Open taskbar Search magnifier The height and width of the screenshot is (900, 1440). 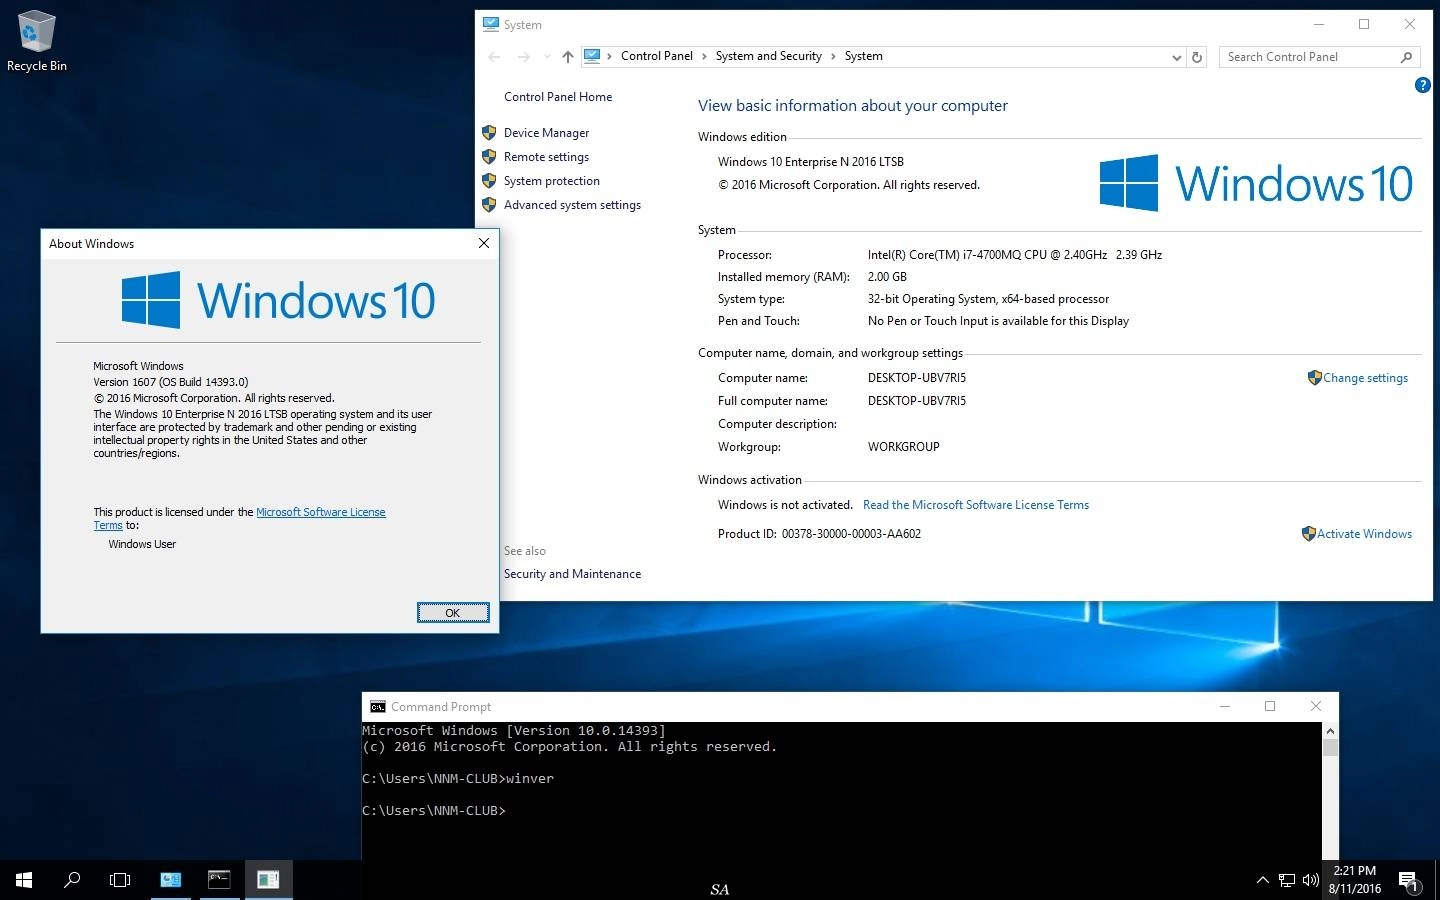click(x=72, y=880)
